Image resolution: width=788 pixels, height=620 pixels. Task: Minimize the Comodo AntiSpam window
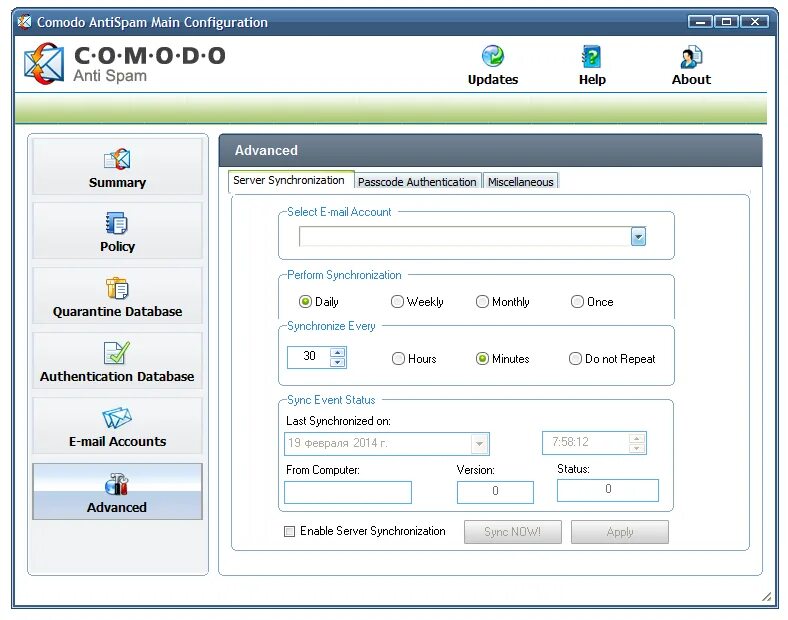[x=700, y=22]
